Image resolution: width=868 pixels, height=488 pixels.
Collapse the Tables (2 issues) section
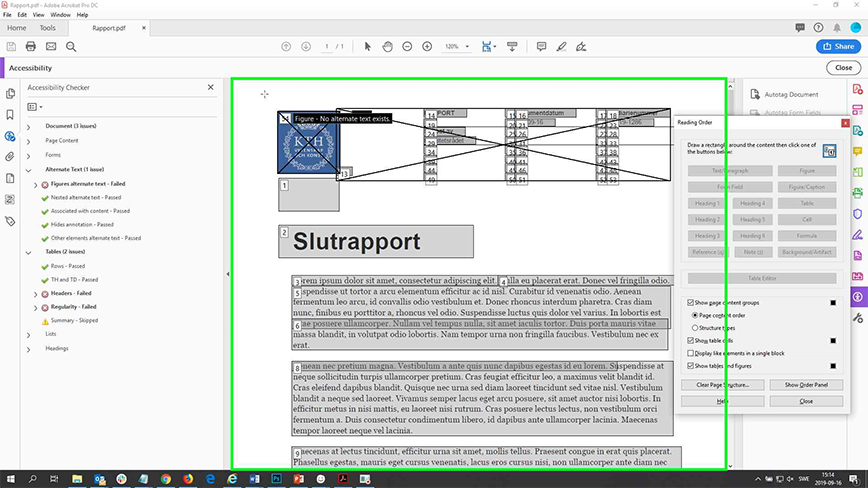28,252
